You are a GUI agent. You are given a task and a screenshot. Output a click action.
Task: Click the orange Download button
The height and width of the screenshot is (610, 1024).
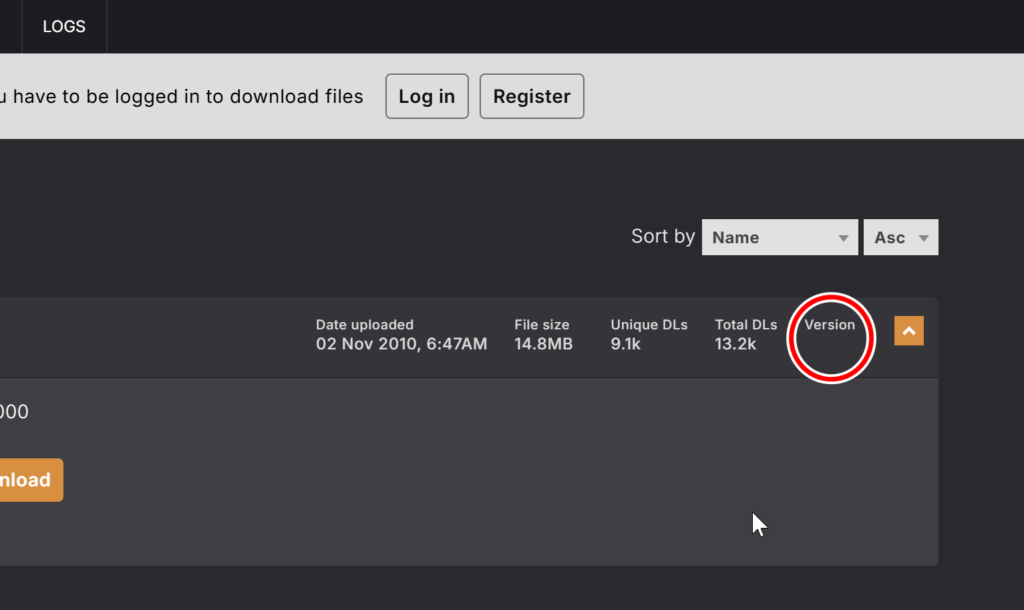28,480
